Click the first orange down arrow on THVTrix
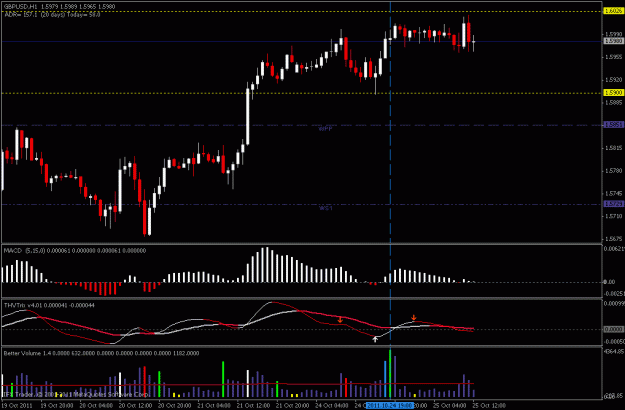The width and height of the screenshot is (625, 410). pyautogui.click(x=340, y=320)
